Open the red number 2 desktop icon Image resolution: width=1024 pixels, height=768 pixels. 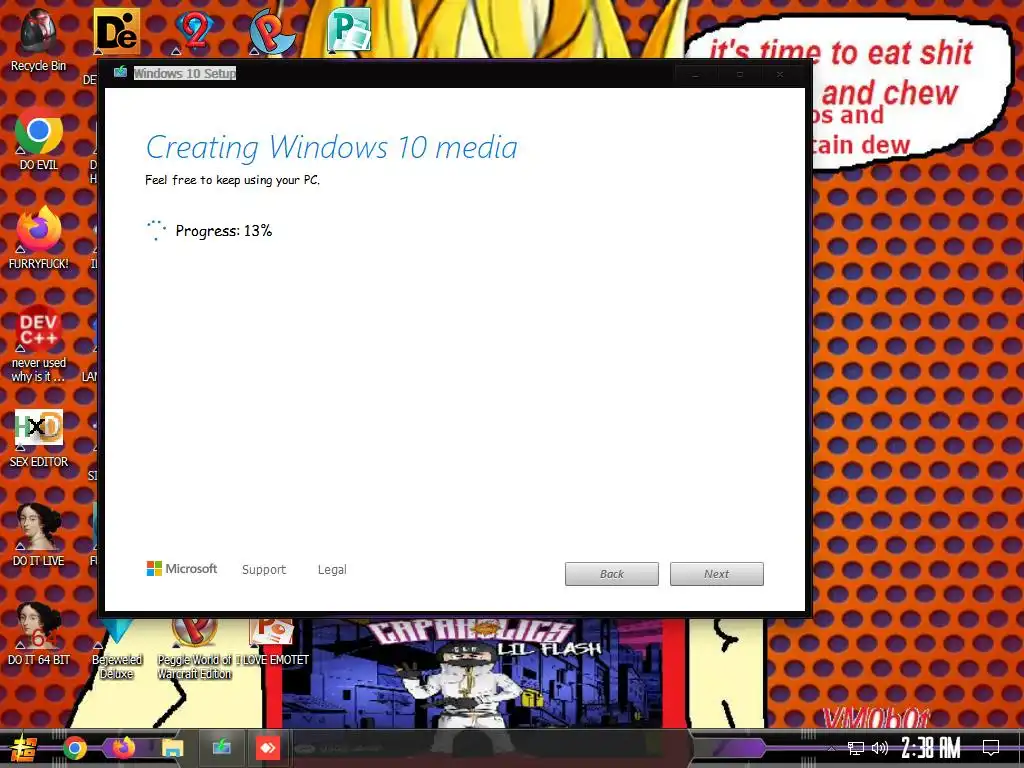coord(195,31)
